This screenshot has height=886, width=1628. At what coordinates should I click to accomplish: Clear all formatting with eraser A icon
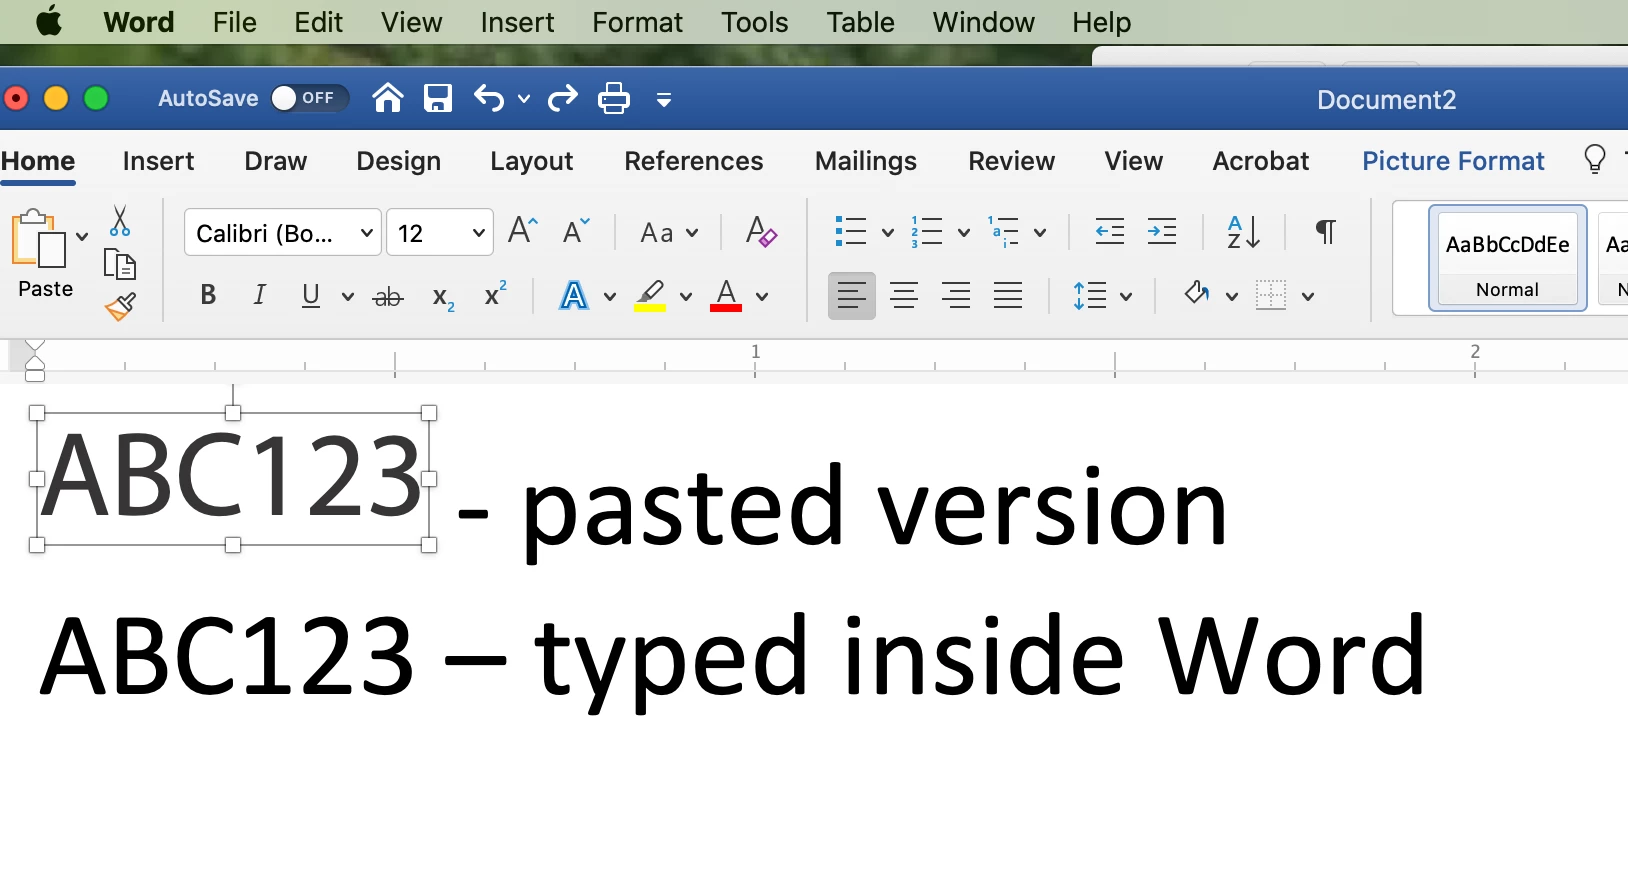761,232
